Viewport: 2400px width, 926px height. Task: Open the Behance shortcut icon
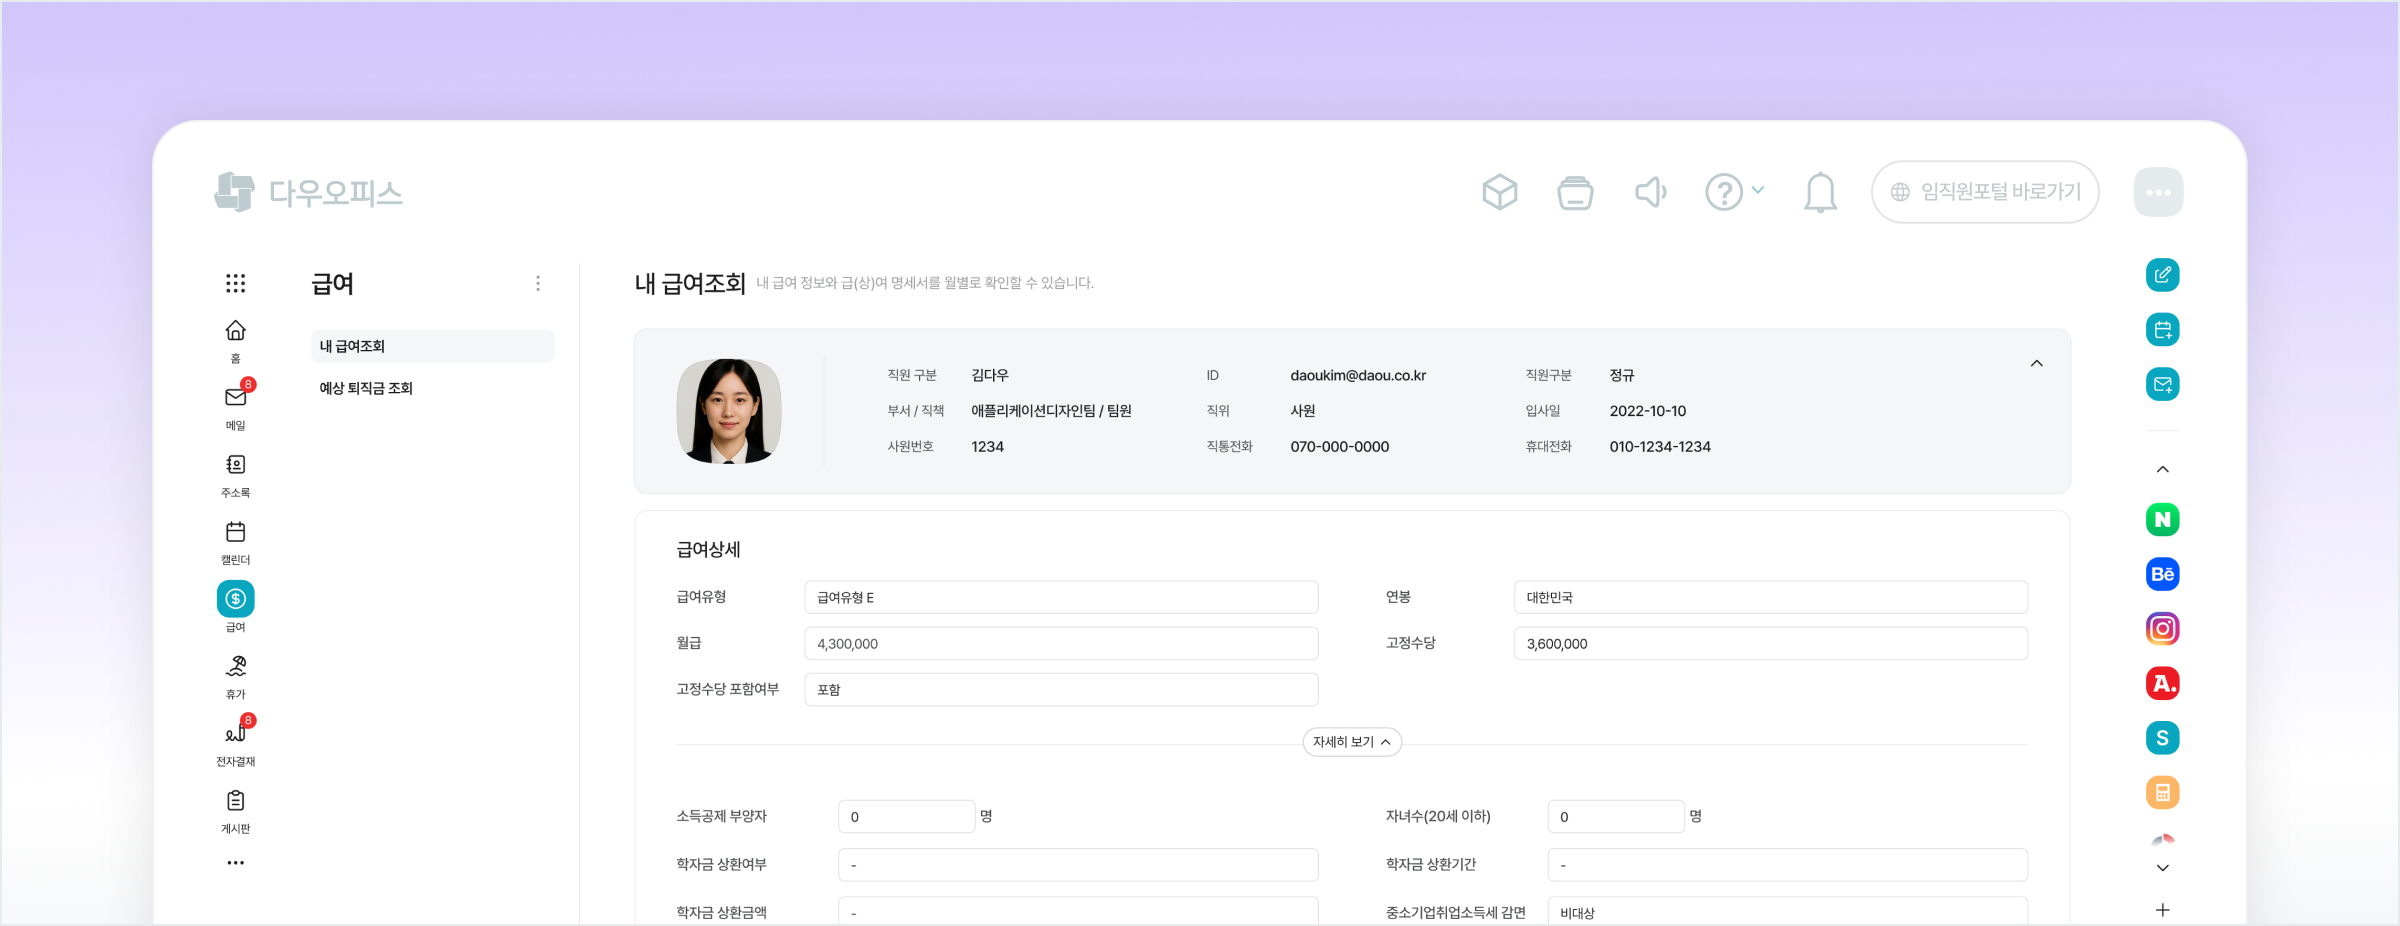coord(2162,574)
